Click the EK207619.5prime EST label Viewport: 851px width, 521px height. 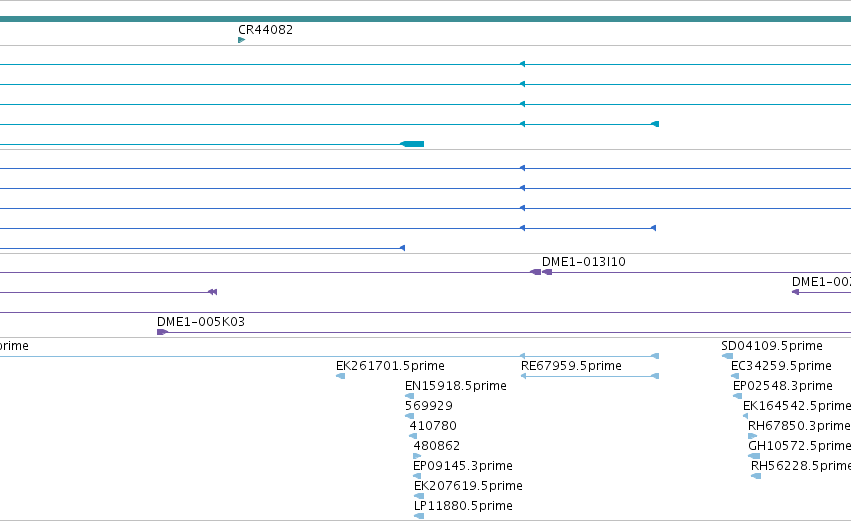(x=468, y=486)
